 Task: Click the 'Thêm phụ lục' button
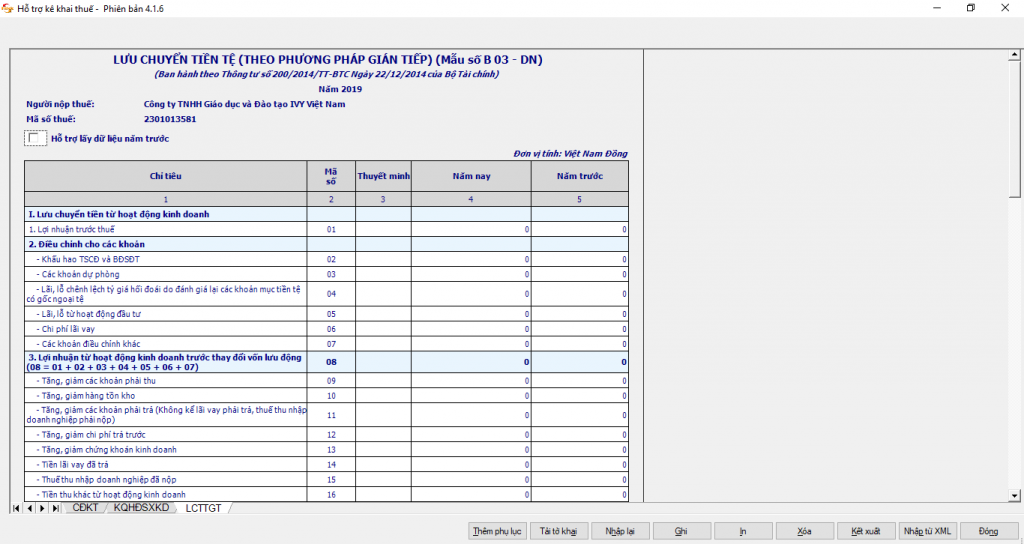click(x=498, y=531)
